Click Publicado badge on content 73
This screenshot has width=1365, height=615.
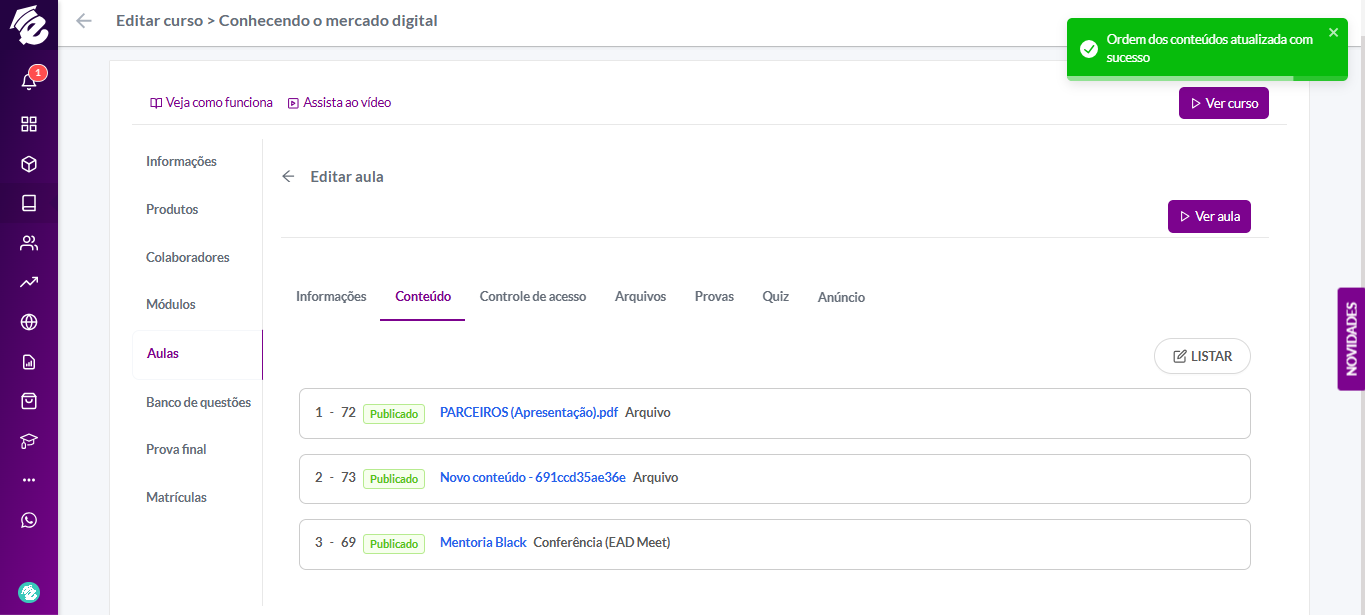pyautogui.click(x=394, y=479)
